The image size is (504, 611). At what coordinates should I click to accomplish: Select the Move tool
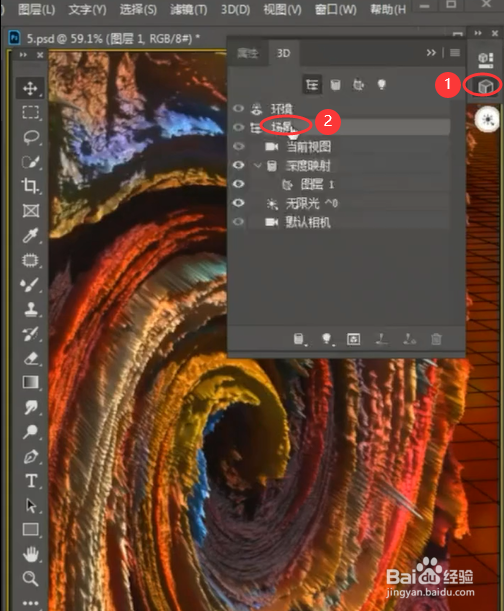(30, 88)
